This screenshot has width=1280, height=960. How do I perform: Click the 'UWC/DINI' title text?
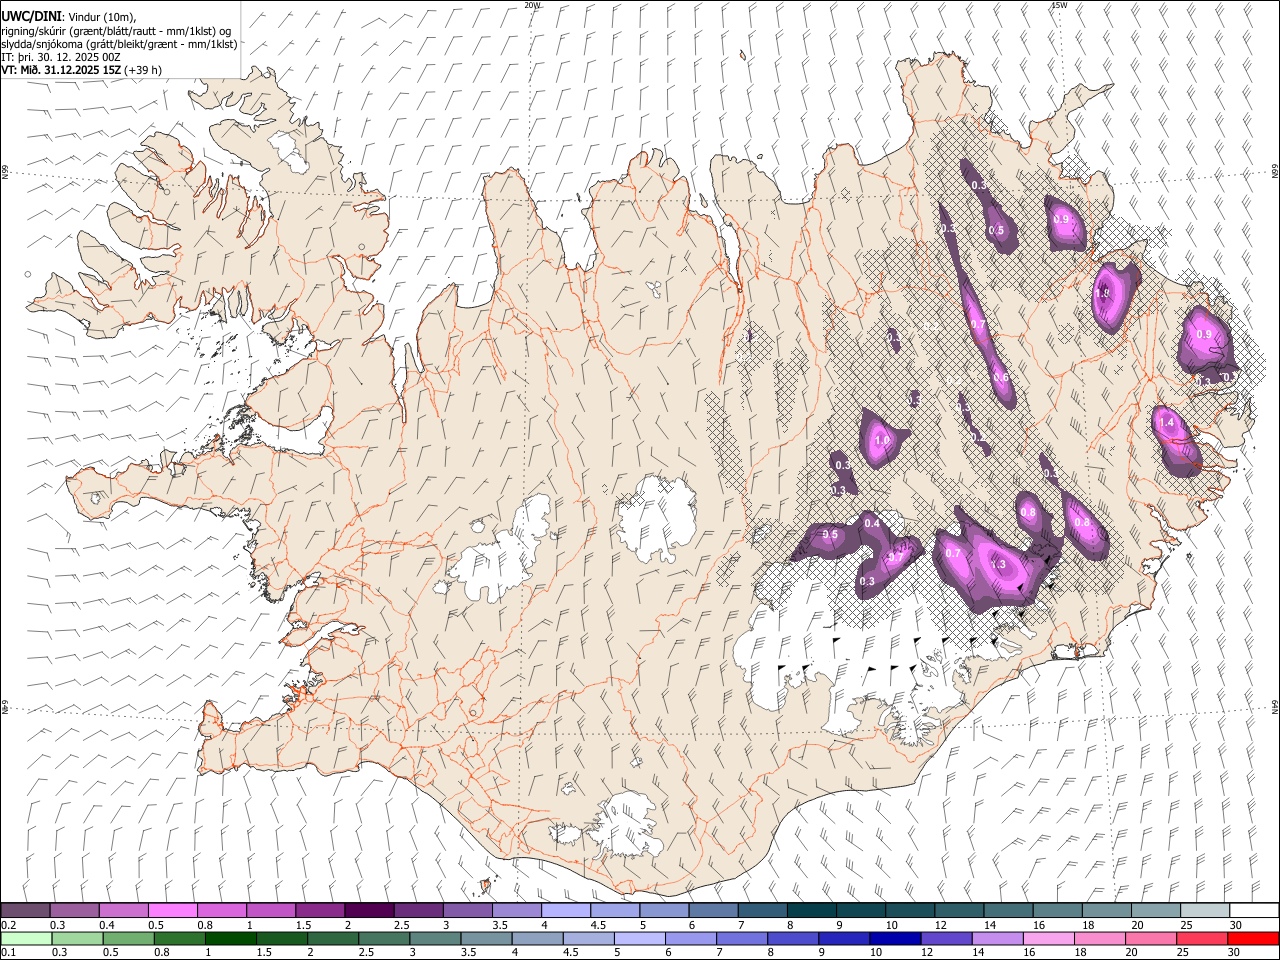click(31, 17)
